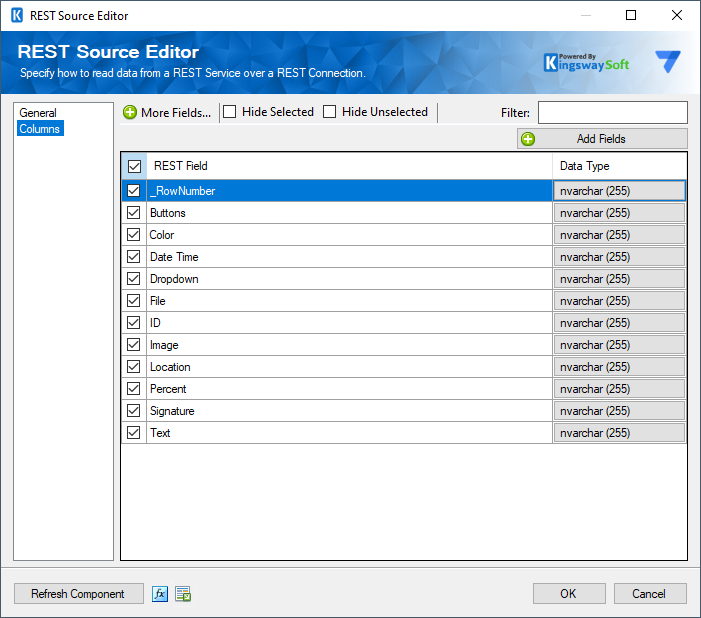Select the Dropdown field name

point(174,279)
